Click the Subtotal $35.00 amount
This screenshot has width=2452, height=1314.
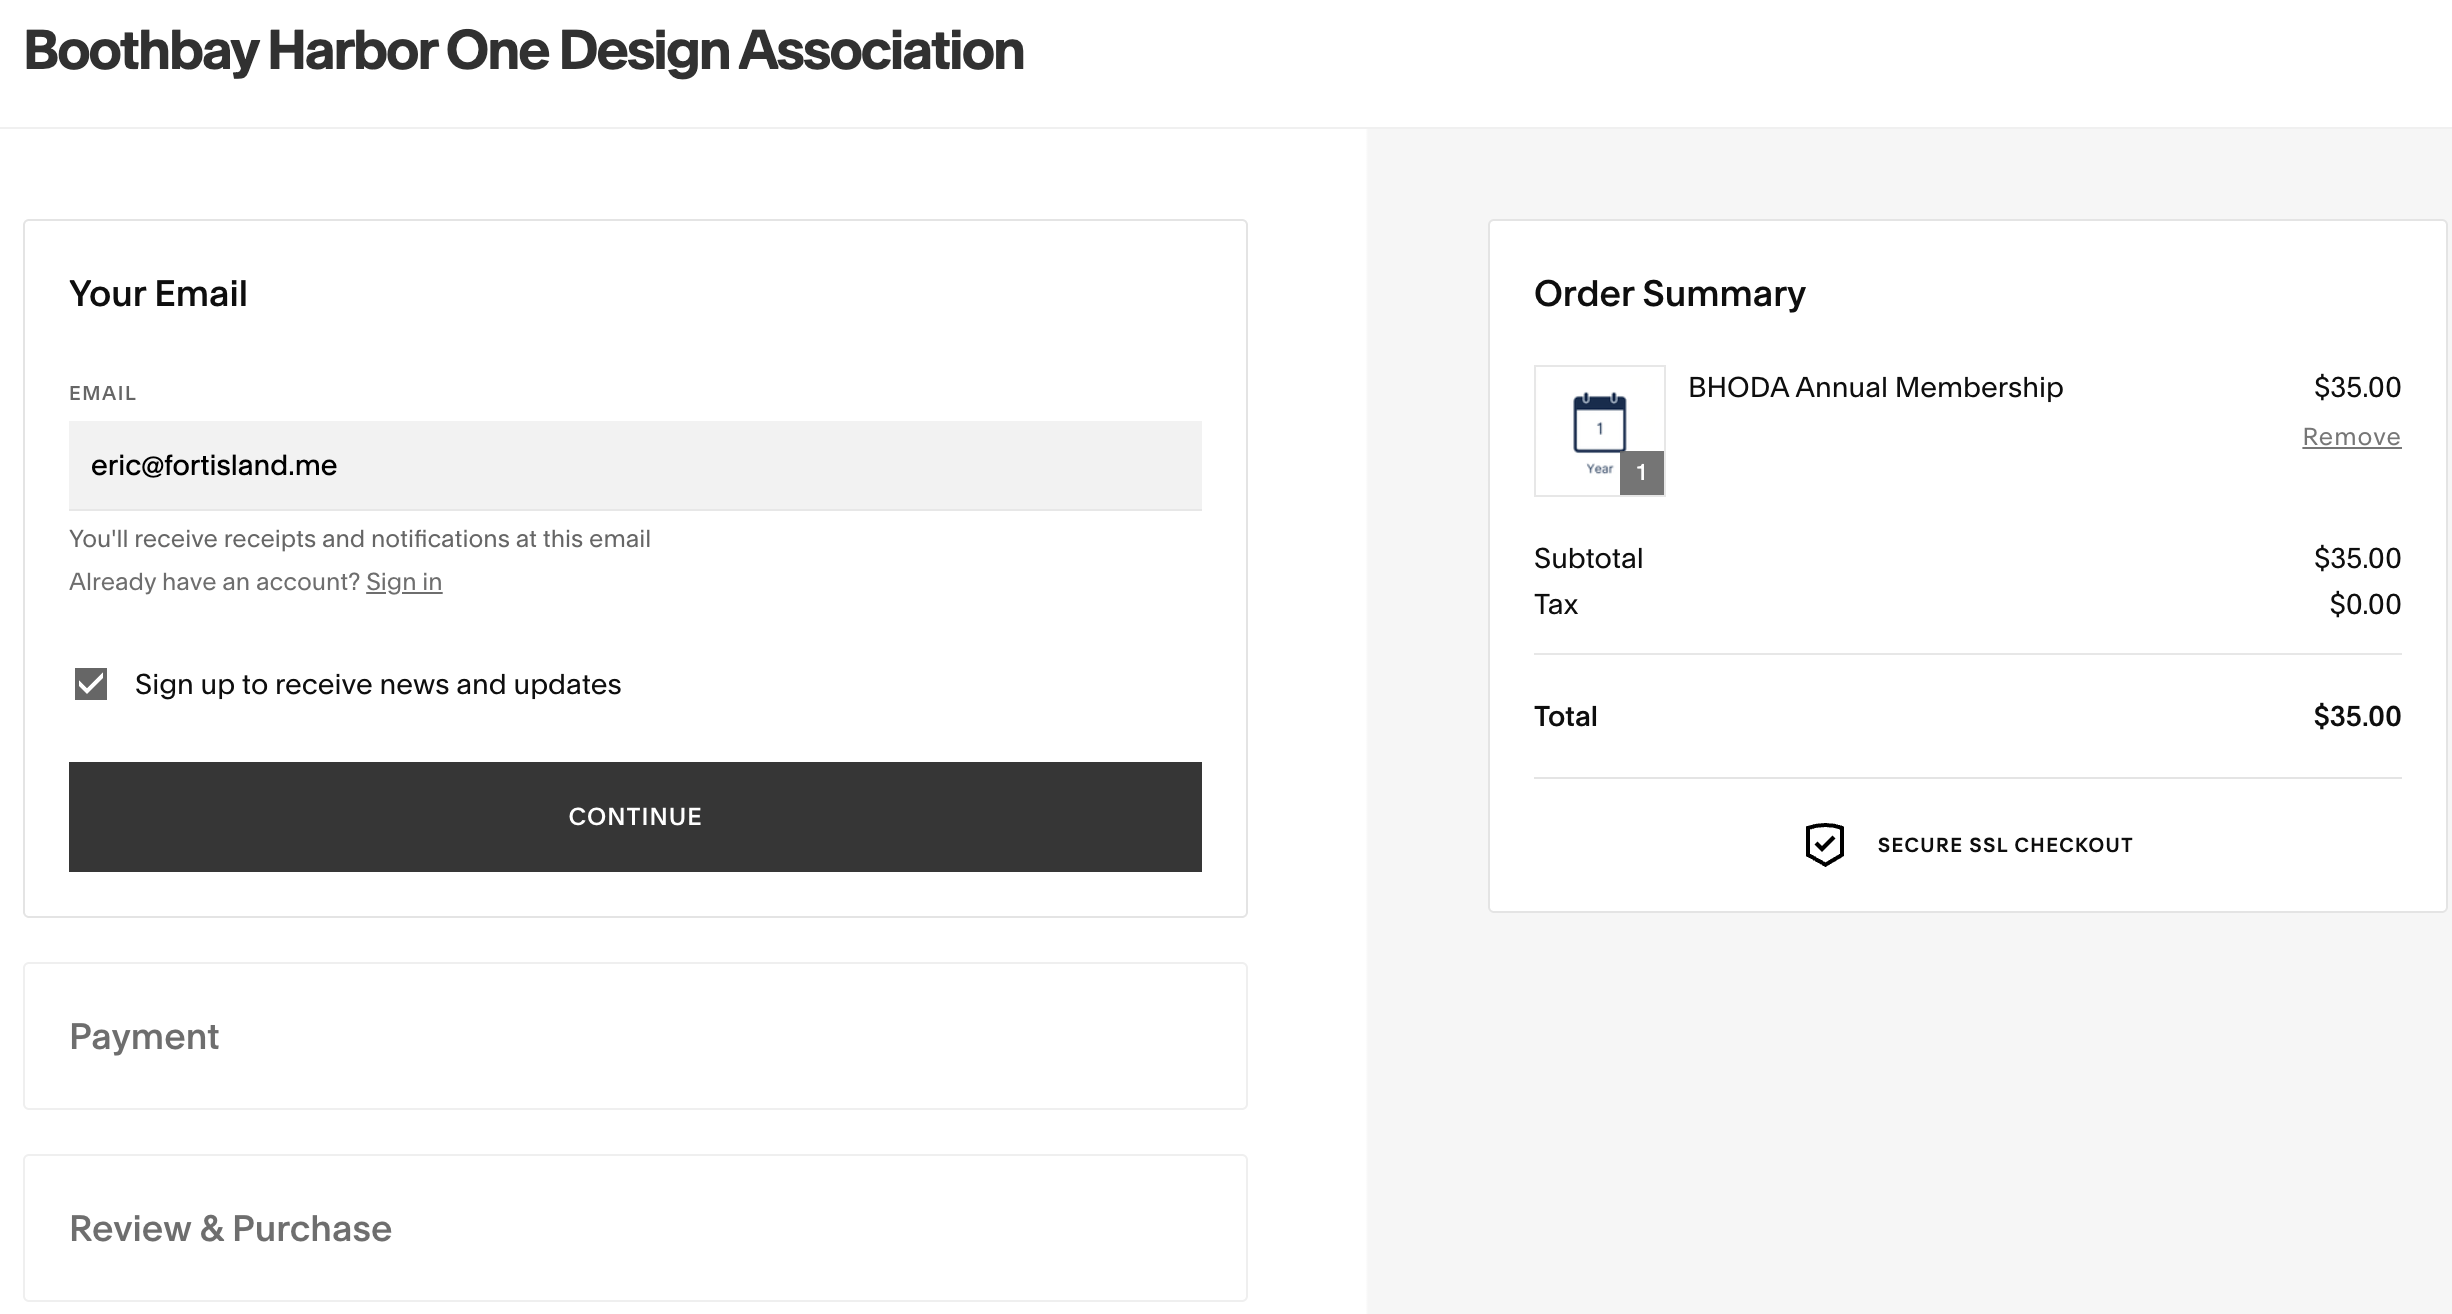(2357, 558)
